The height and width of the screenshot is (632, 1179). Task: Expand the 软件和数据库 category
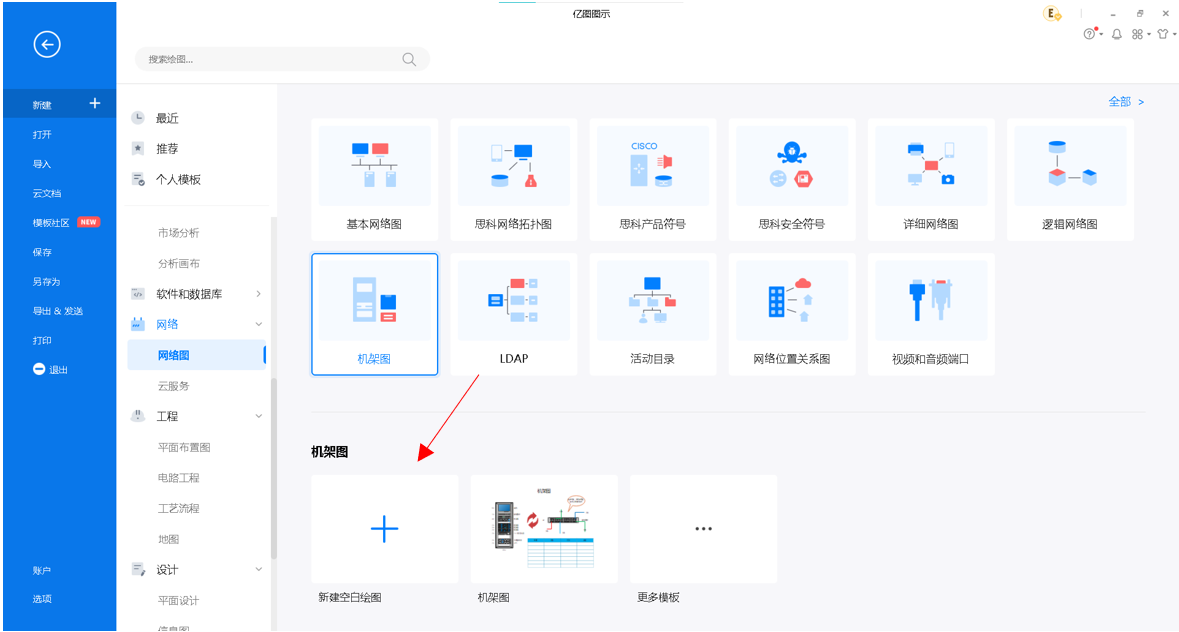point(258,294)
